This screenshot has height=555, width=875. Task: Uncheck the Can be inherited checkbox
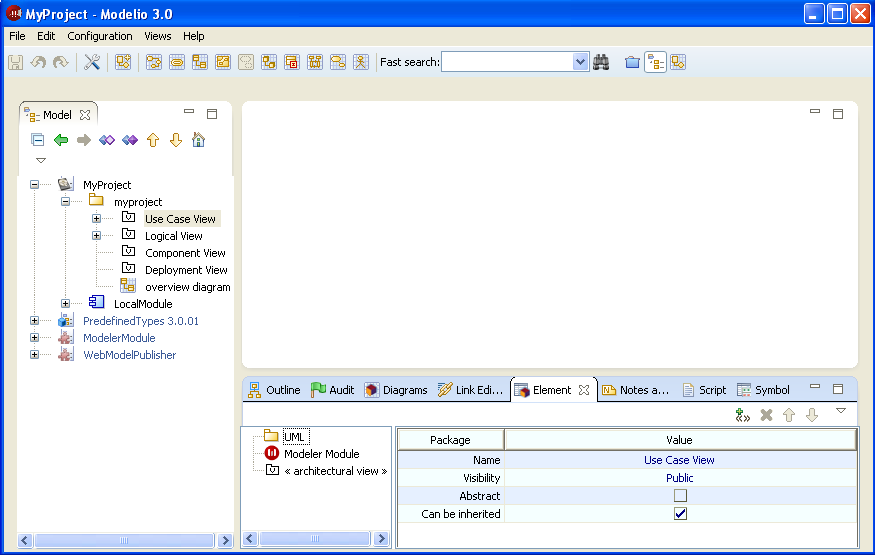click(680, 513)
